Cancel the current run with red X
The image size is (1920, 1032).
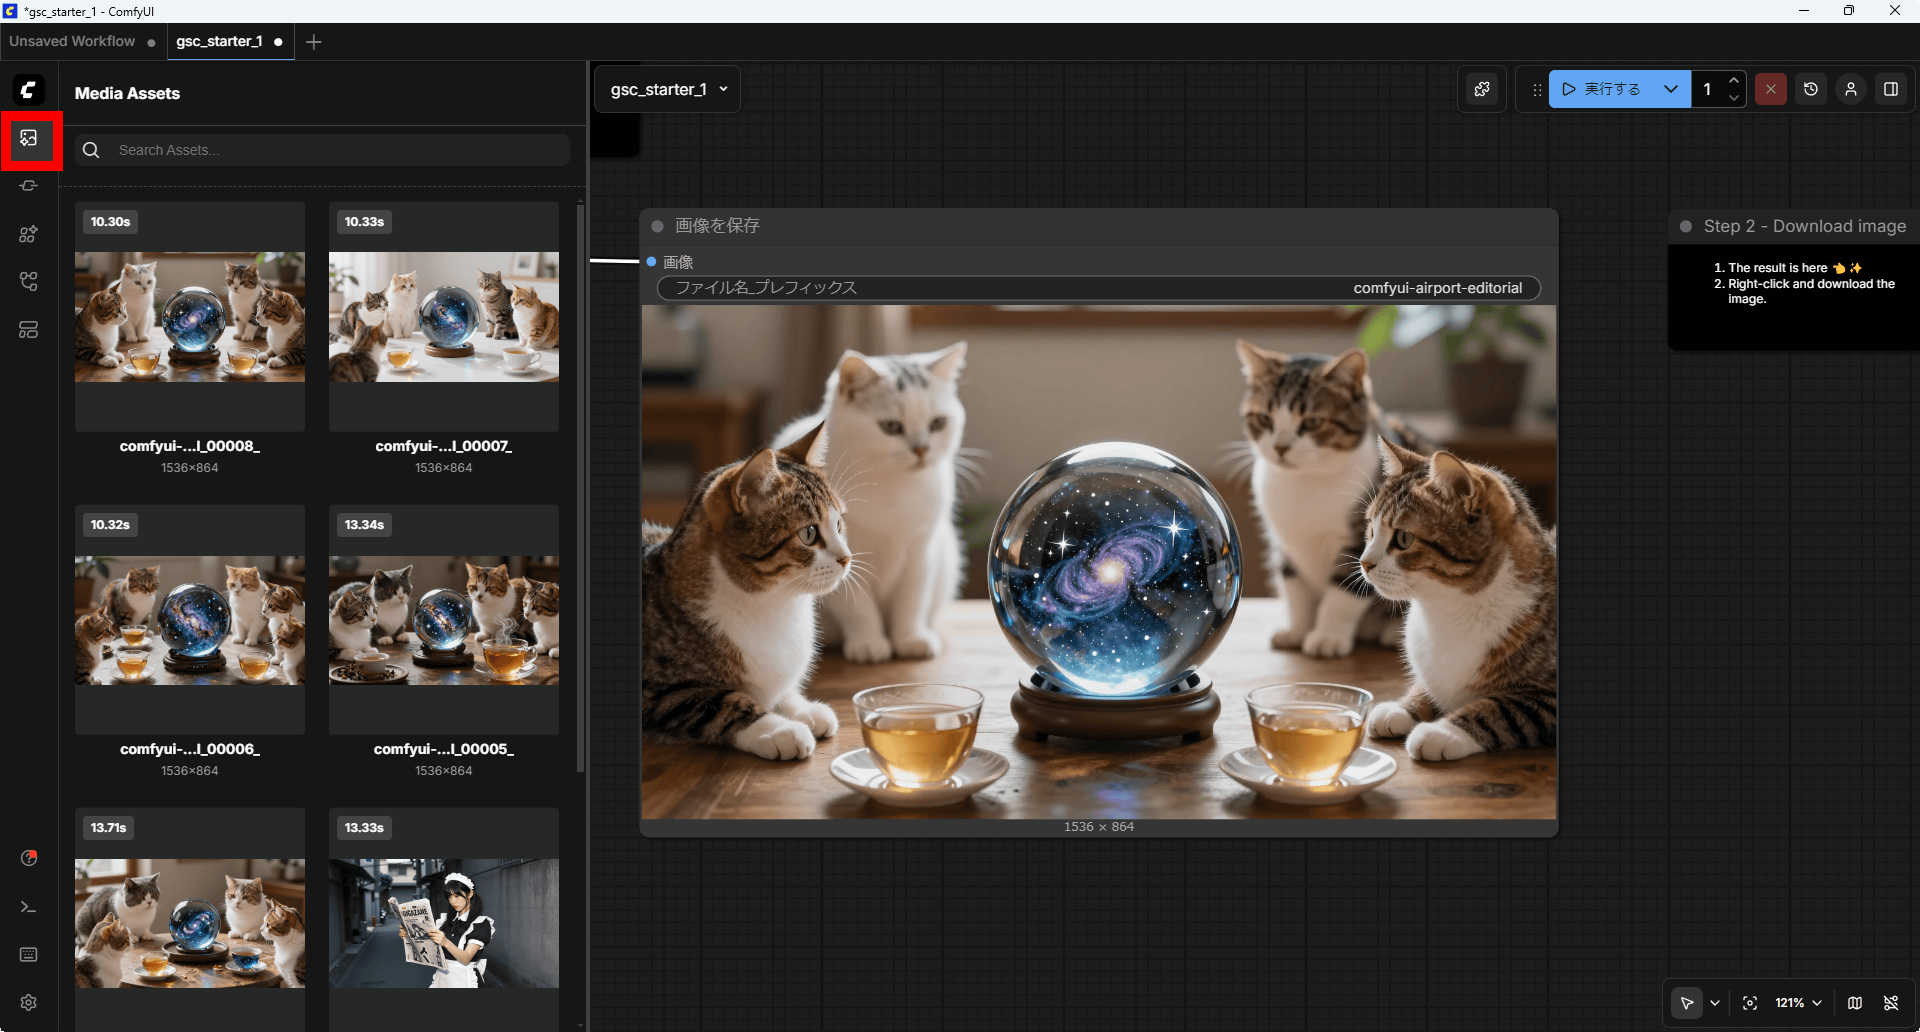click(x=1771, y=89)
